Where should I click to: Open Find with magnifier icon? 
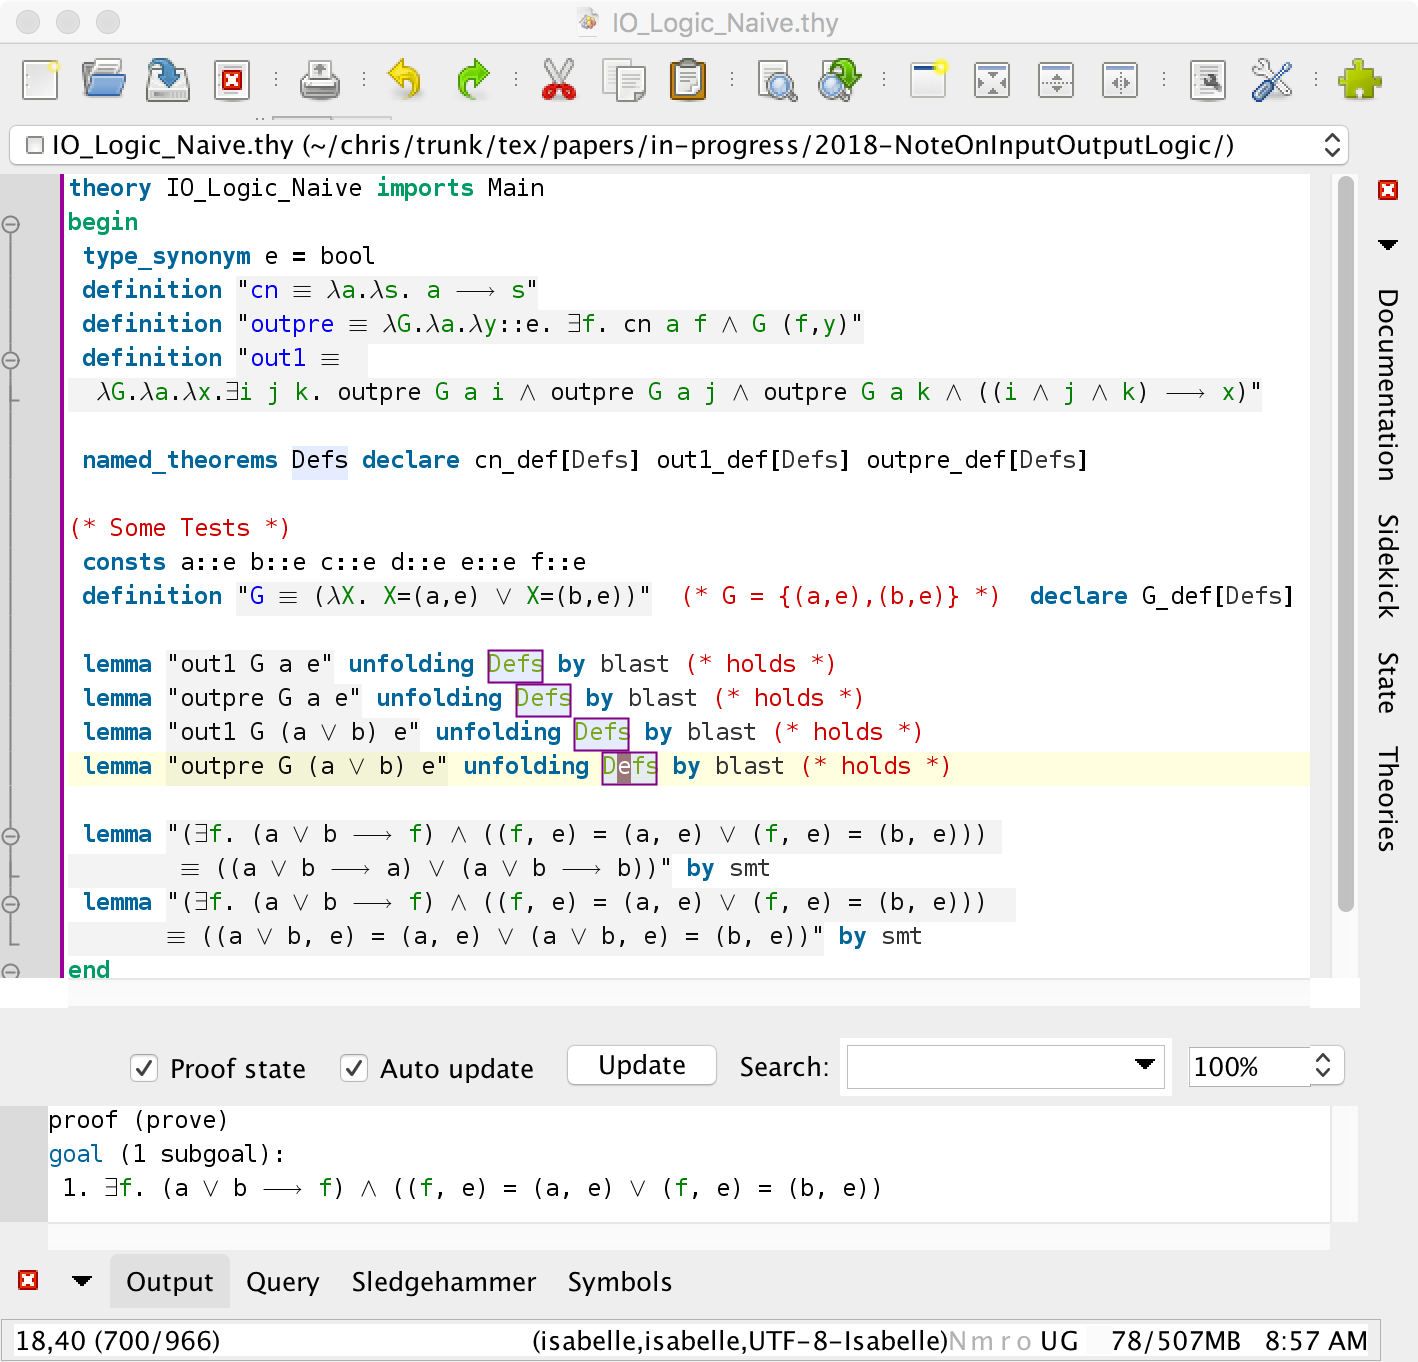(777, 79)
